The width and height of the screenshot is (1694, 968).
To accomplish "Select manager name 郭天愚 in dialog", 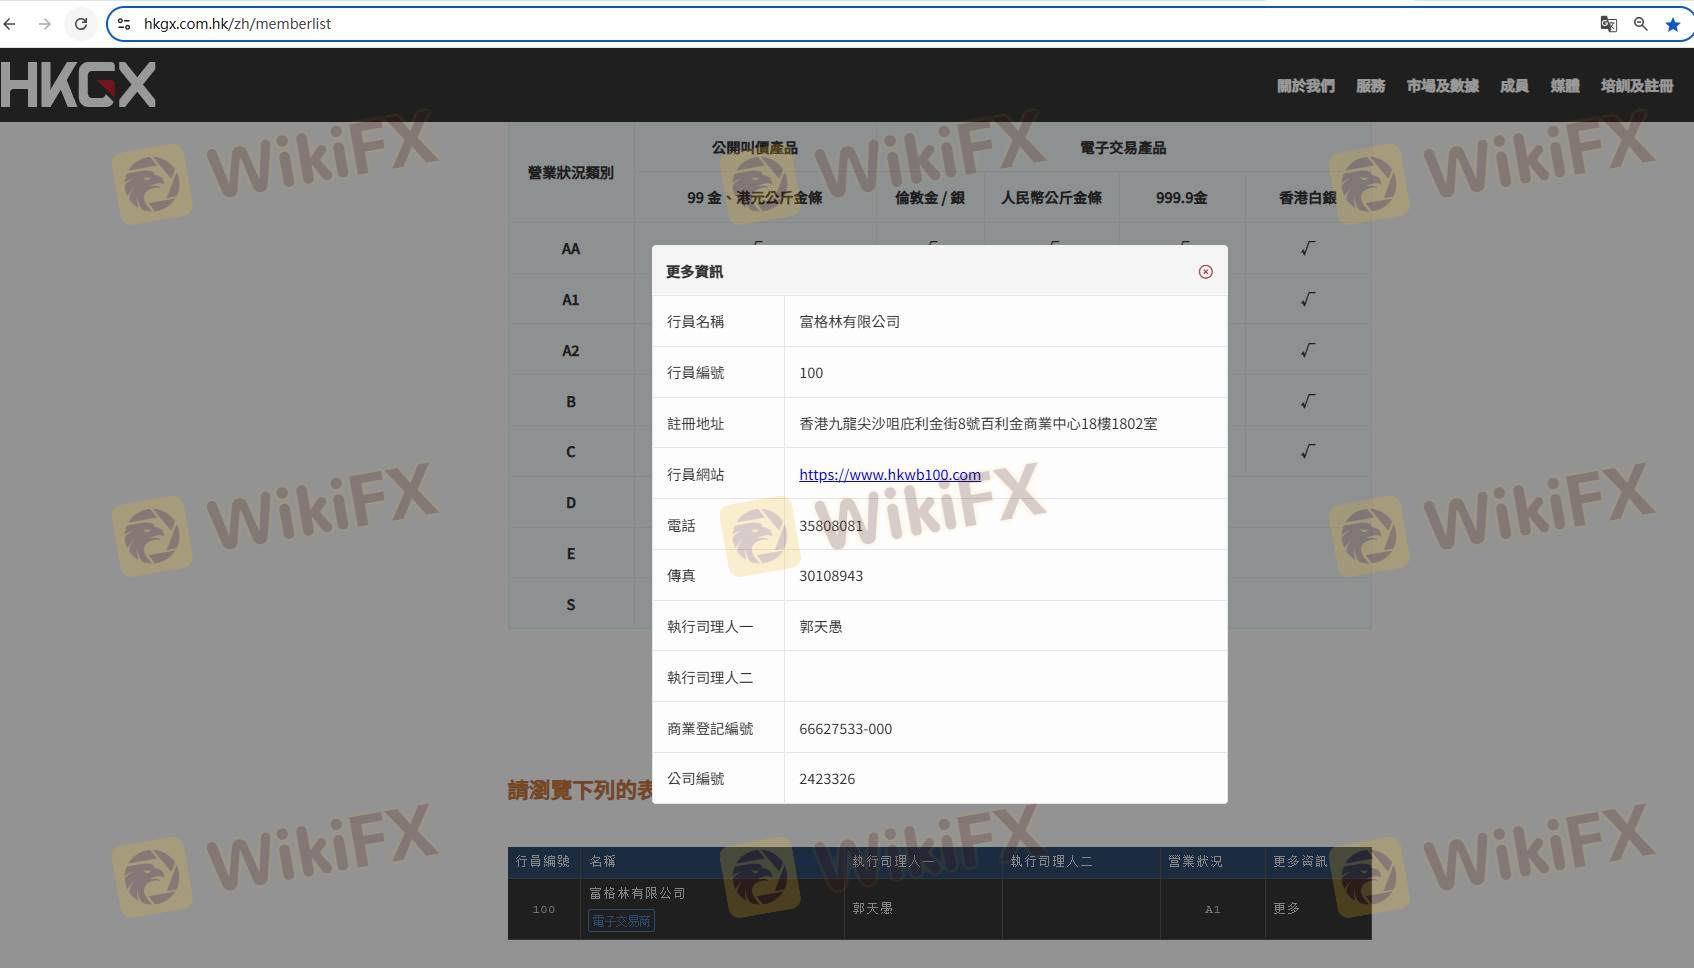I will tap(821, 627).
